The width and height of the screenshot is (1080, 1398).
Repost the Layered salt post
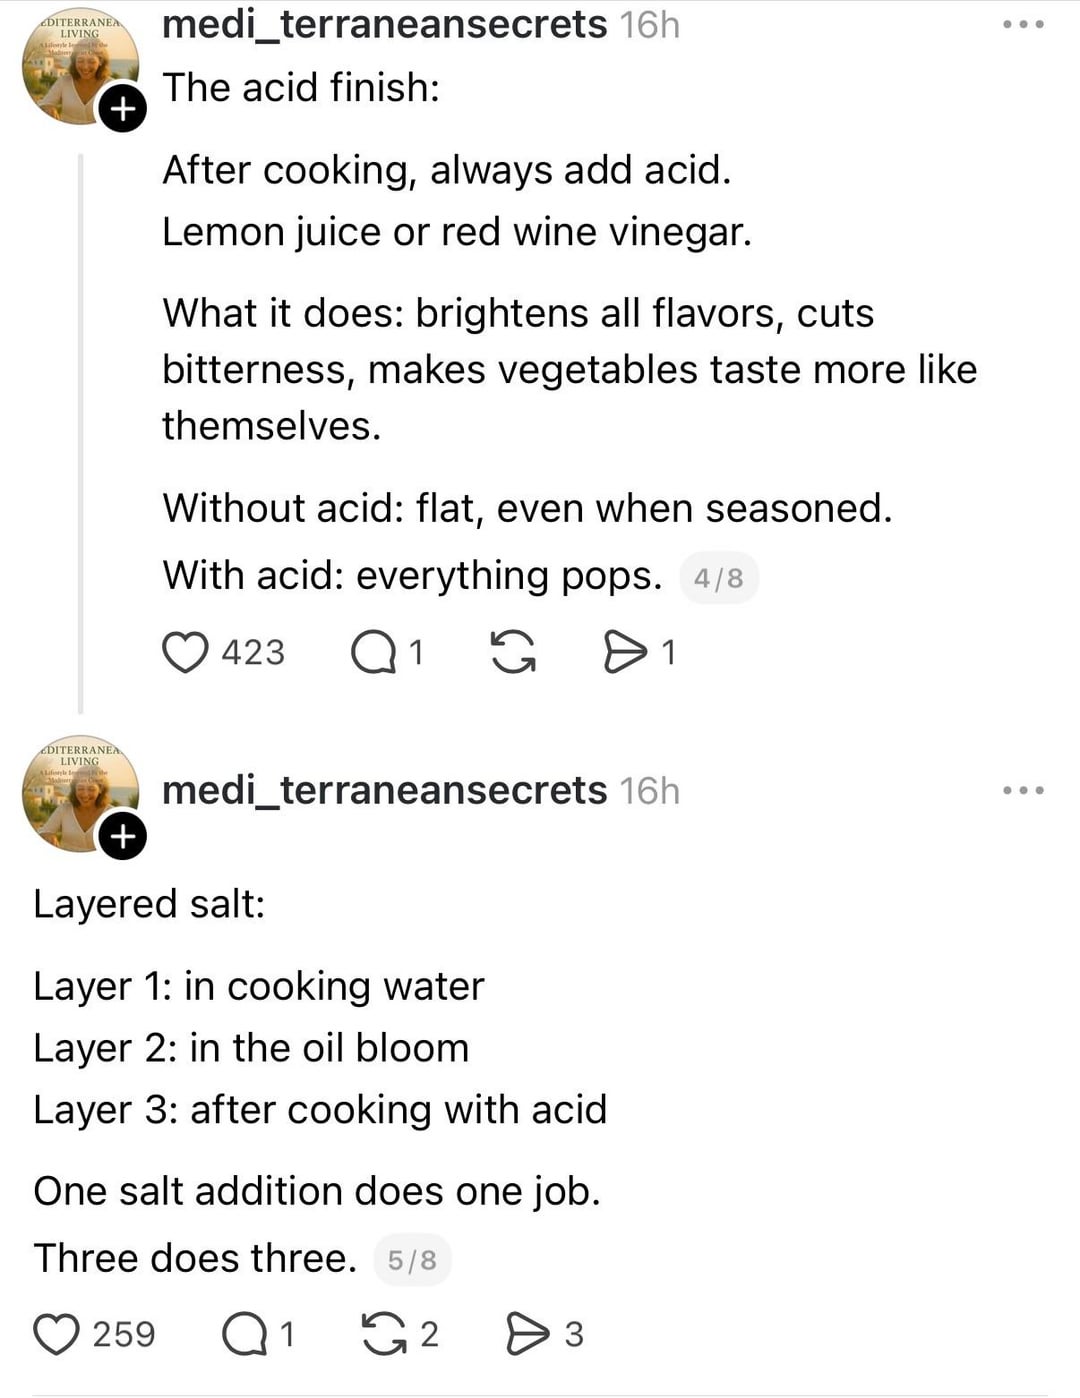tap(384, 1334)
